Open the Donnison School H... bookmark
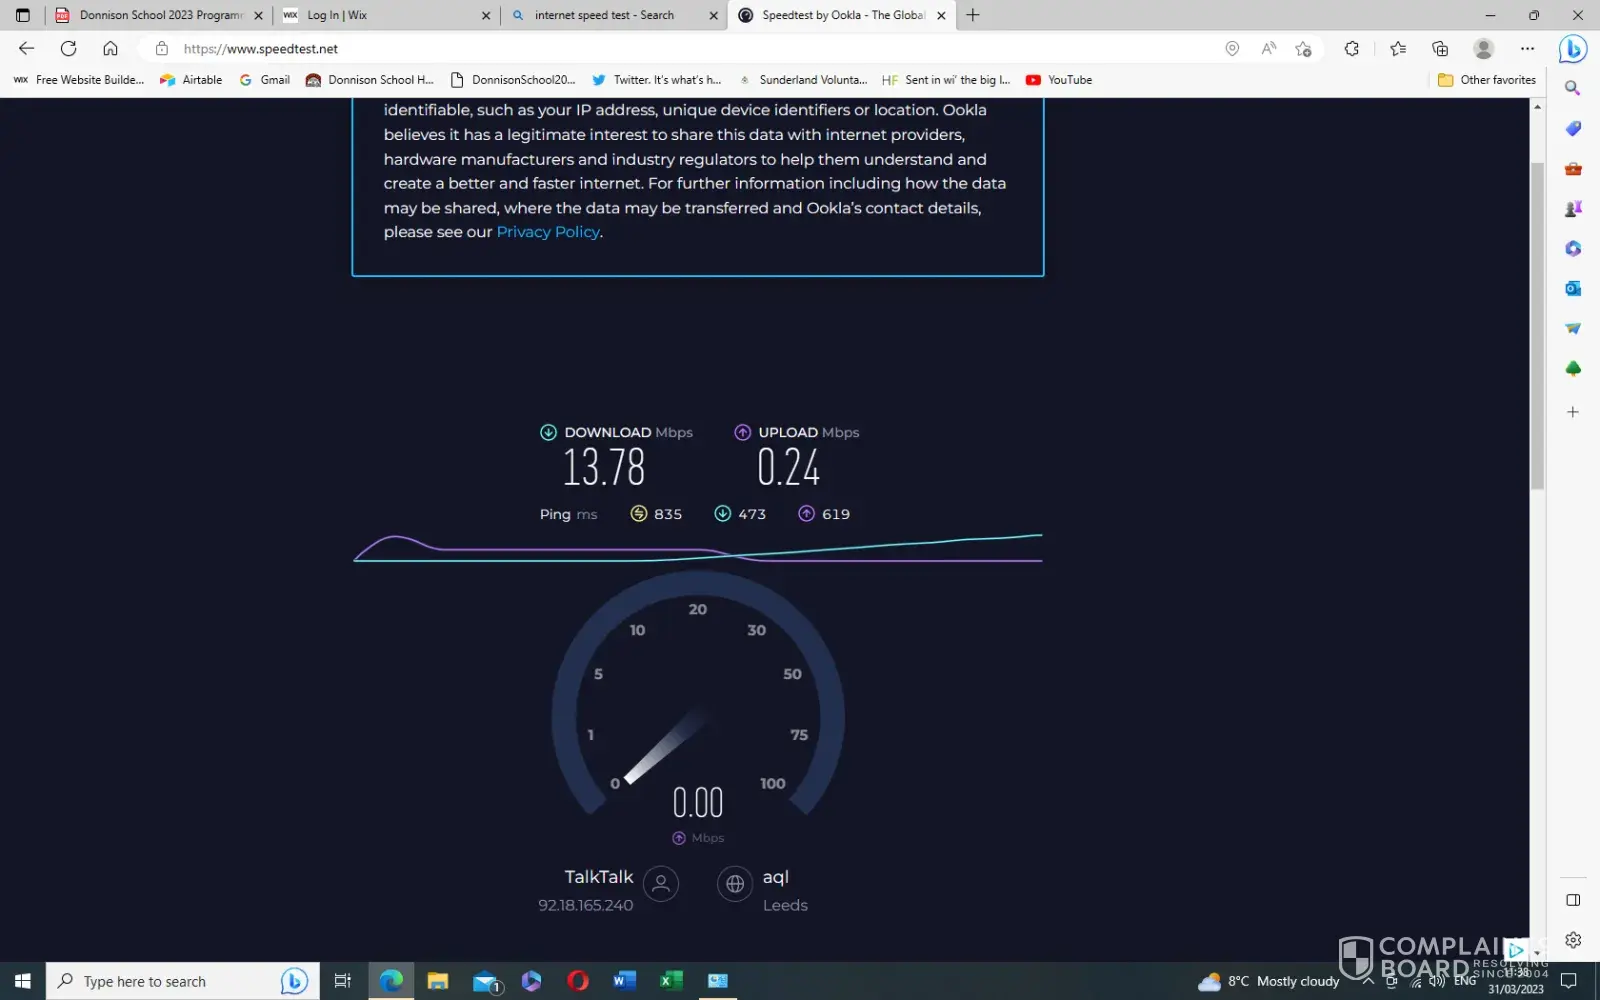The width and height of the screenshot is (1600, 1000). [x=370, y=80]
